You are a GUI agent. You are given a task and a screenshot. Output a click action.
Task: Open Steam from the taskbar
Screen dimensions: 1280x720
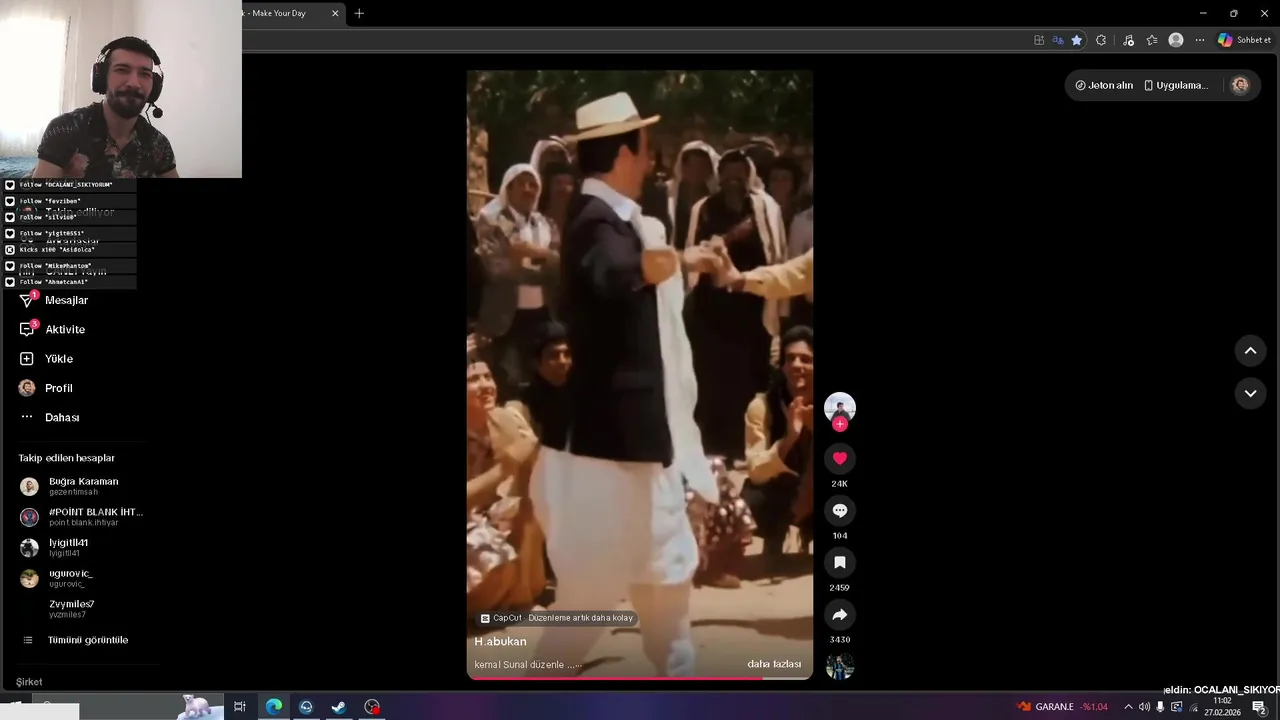339,707
